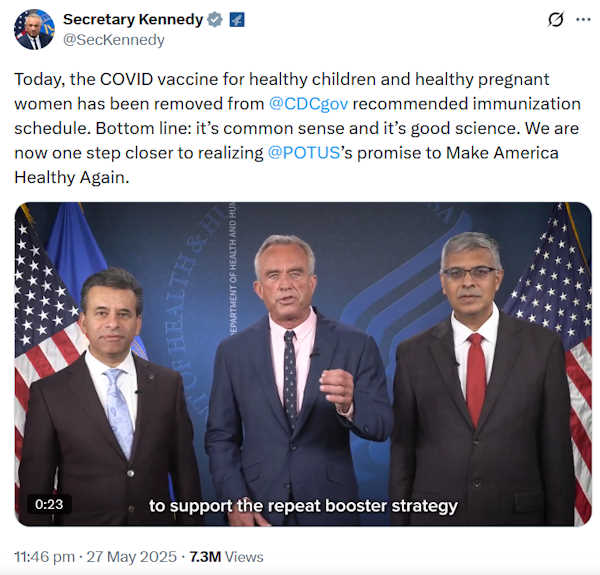Click the Grok icon on the post
This screenshot has width=600, height=575.
[556, 20]
